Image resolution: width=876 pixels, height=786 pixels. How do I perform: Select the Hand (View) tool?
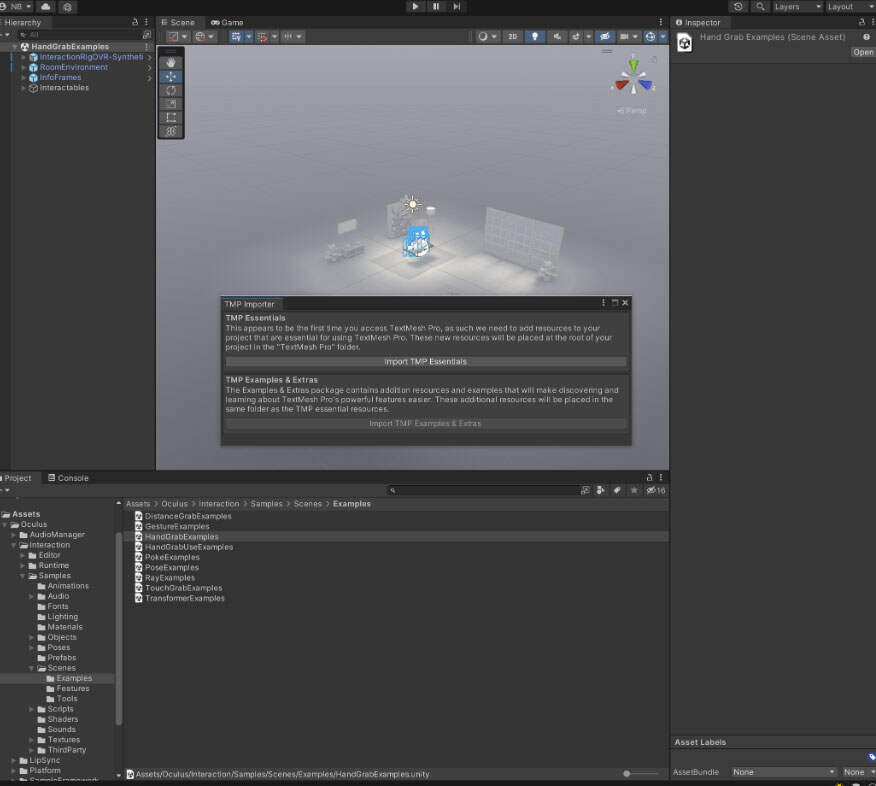[171, 63]
